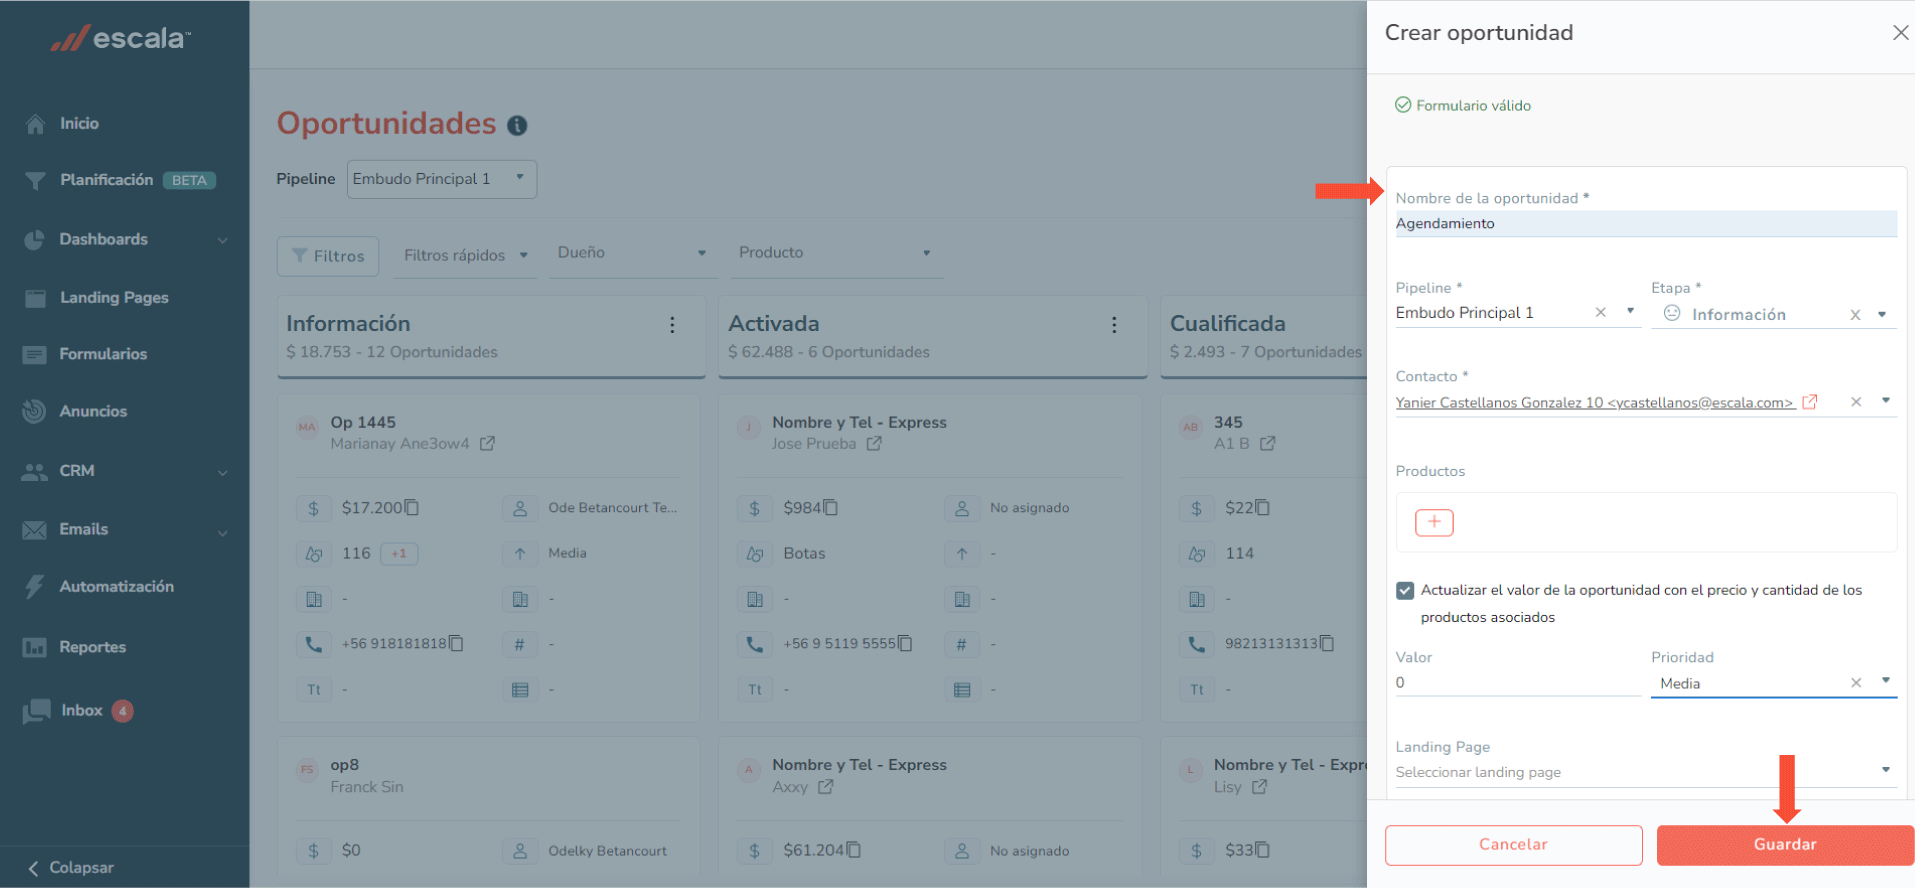Open Yanier Castellanos contact link

tap(1594, 403)
